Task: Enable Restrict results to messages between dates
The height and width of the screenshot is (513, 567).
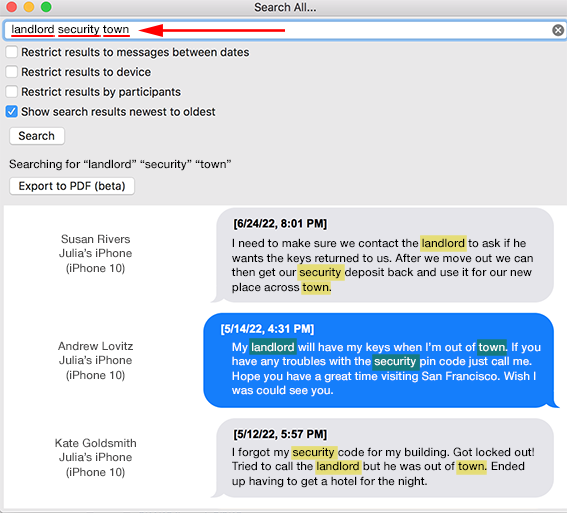Action: [12, 52]
